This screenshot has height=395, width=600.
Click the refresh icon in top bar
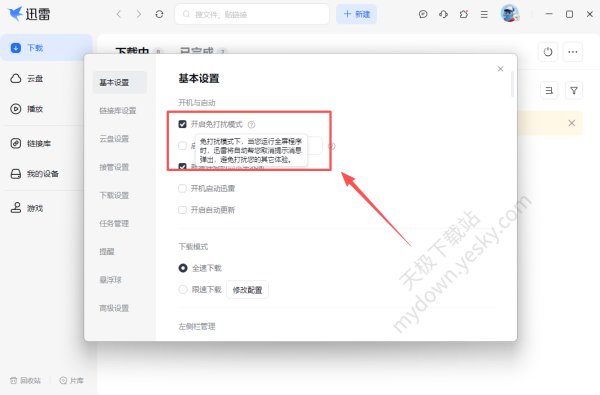159,14
